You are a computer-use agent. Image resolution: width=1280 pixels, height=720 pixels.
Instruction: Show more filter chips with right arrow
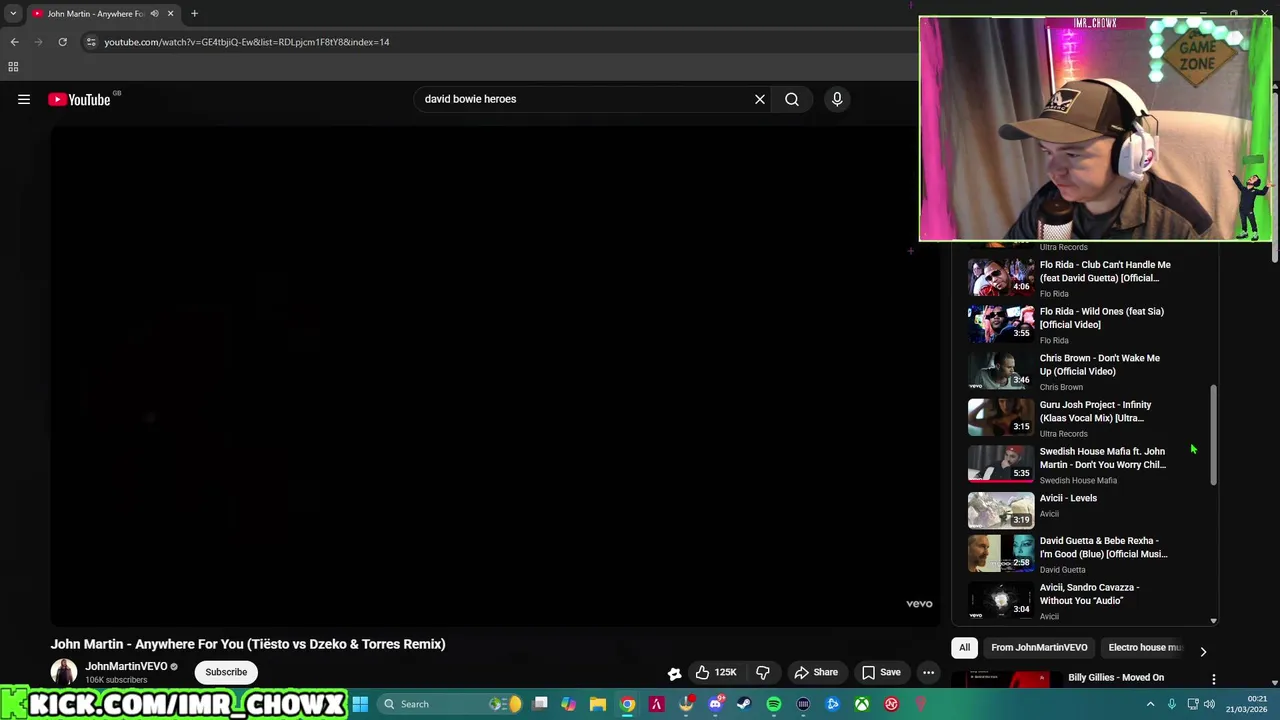pos(1203,651)
